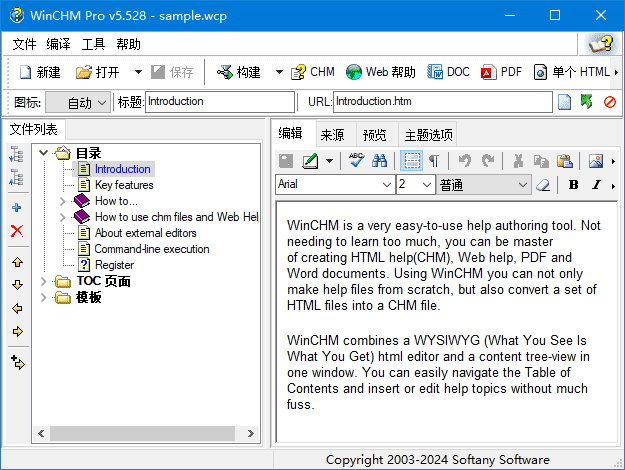This screenshot has height=470, width=625.
Task: Click the undo icon
Action: (x=464, y=161)
